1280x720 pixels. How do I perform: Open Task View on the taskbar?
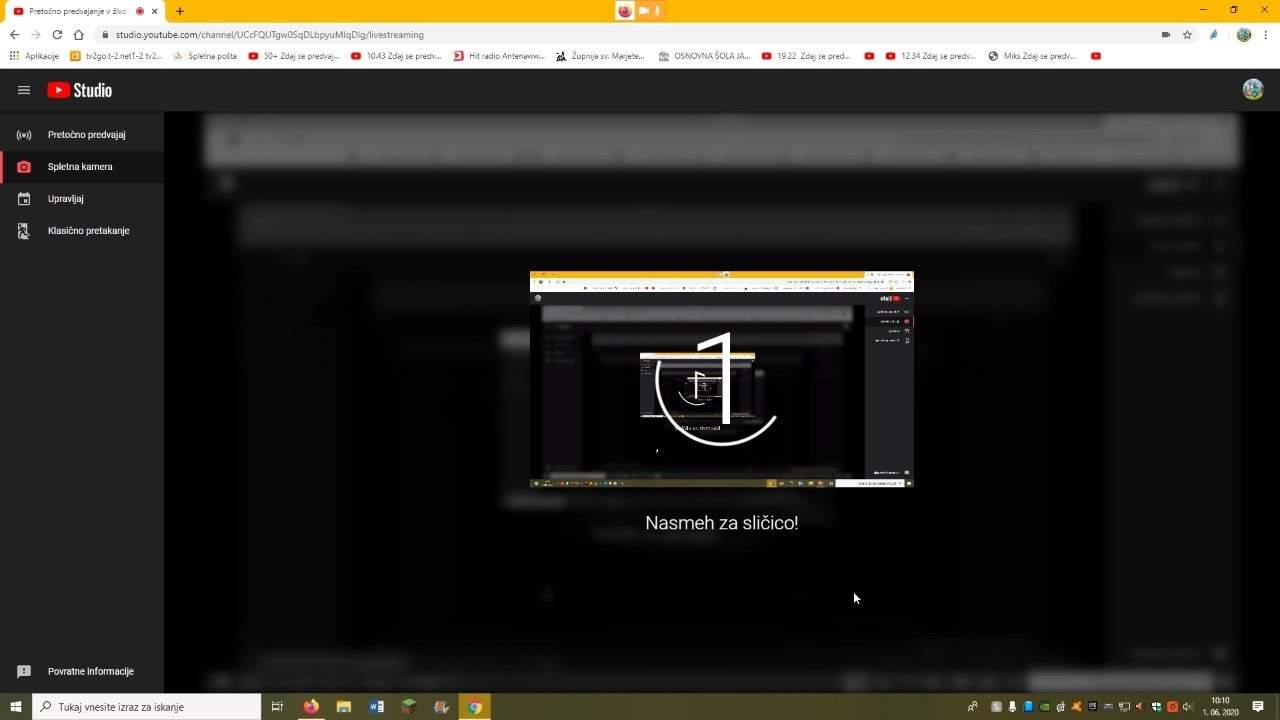click(278, 707)
